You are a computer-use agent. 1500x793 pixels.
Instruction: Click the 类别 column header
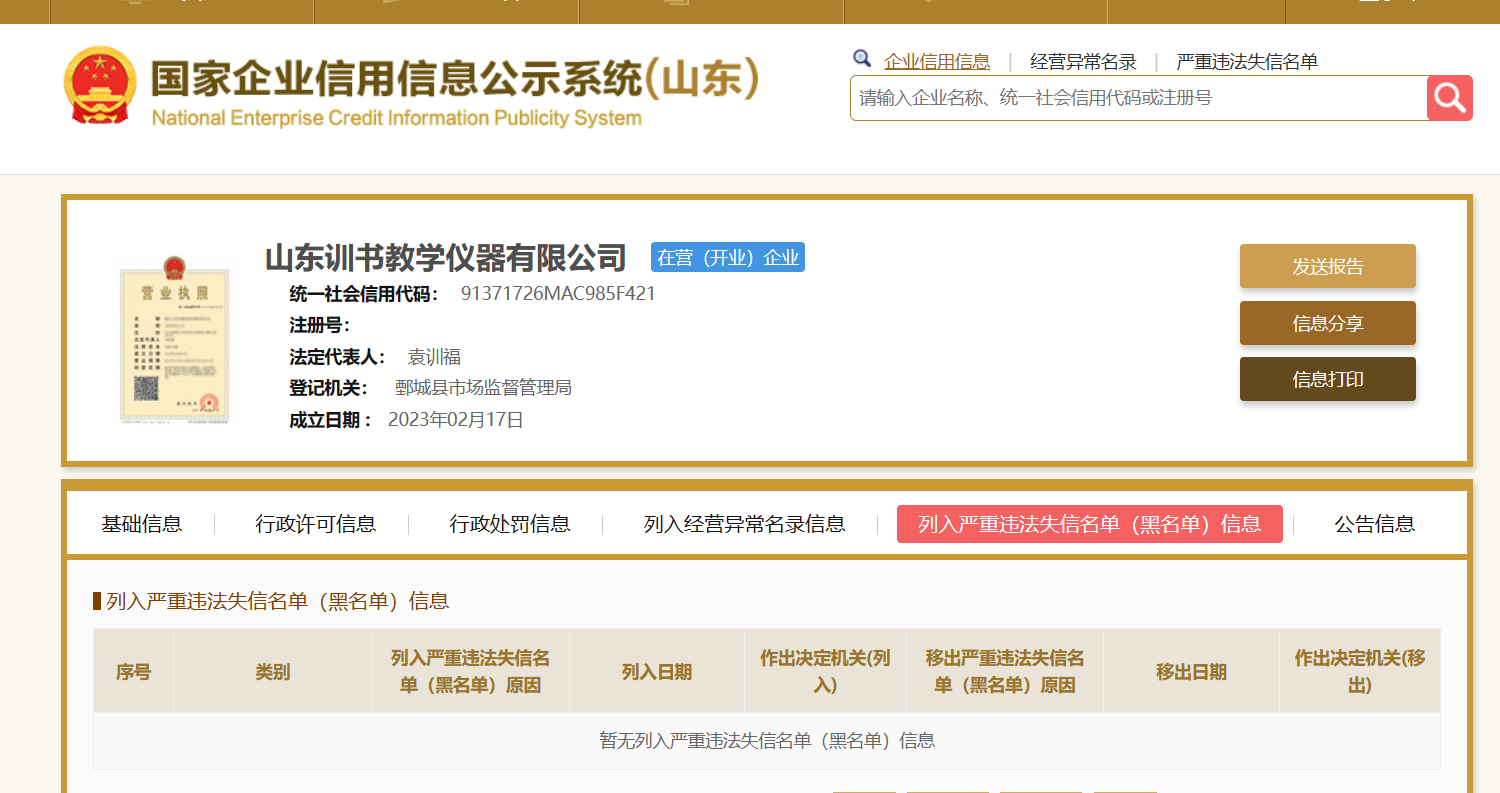(x=272, y=671)
